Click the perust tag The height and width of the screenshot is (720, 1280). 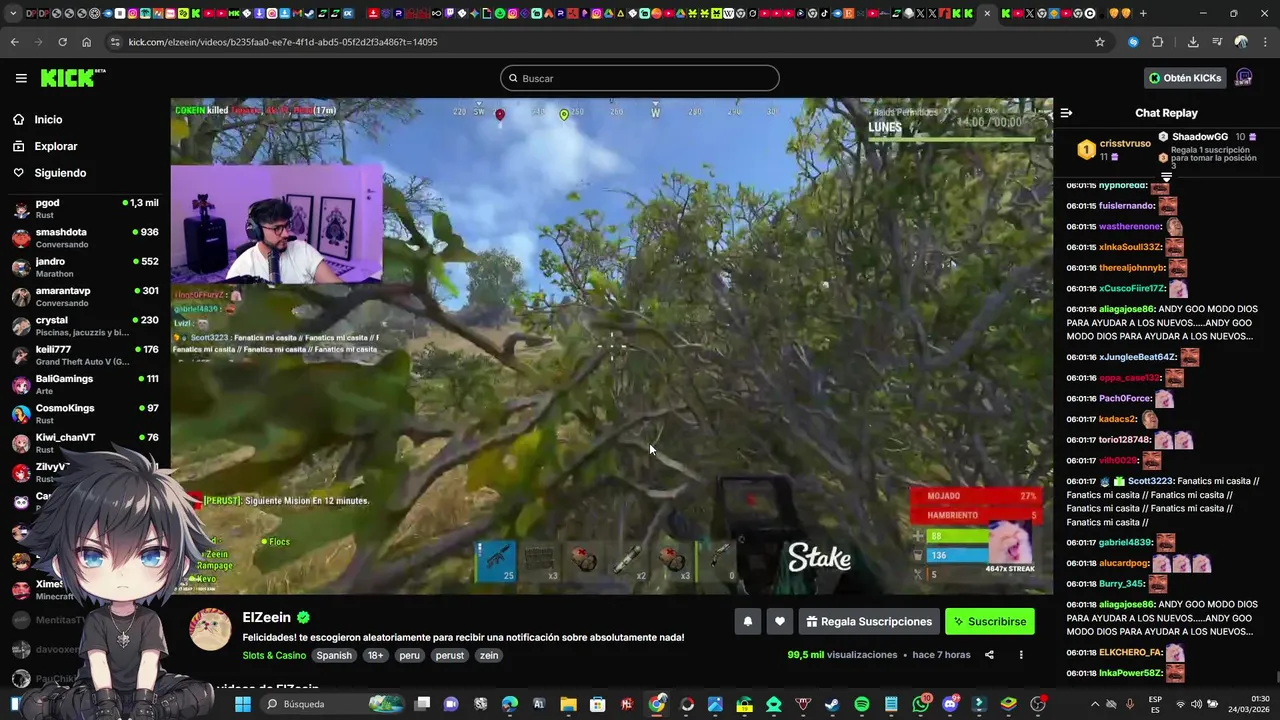pyautogui.click(x=450, y=656)
